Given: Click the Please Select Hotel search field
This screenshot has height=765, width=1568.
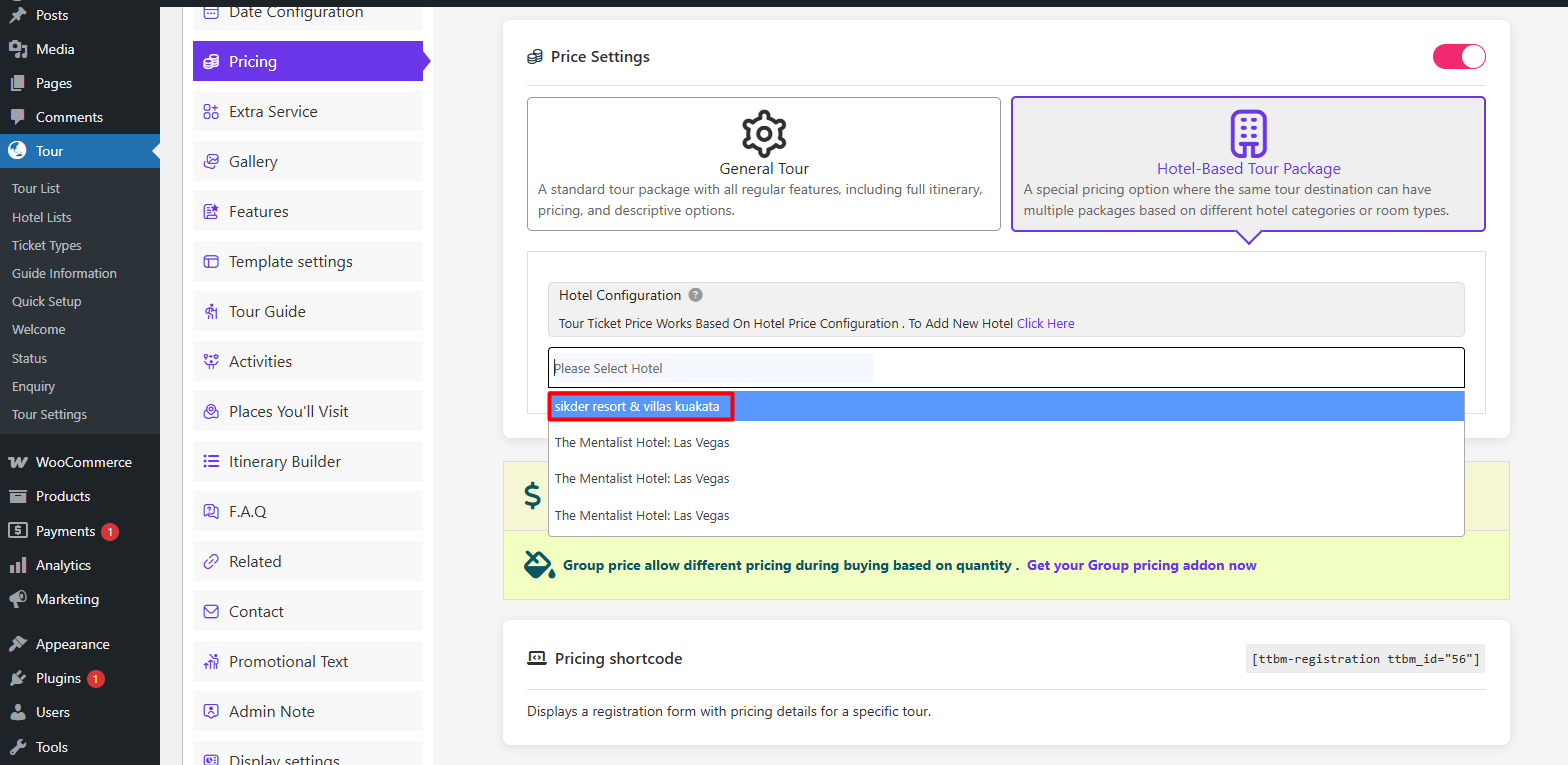Looking at the screenshot, I should 712,368.
